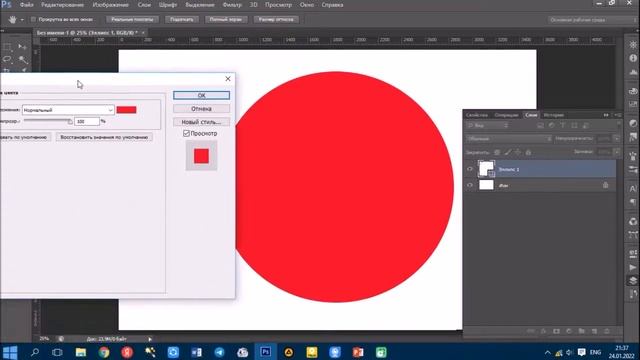Lock all padlock icon in Layers panel
The height and width of the screenshot is (360, 640).
pyautogui.click(x=528, y=152)
